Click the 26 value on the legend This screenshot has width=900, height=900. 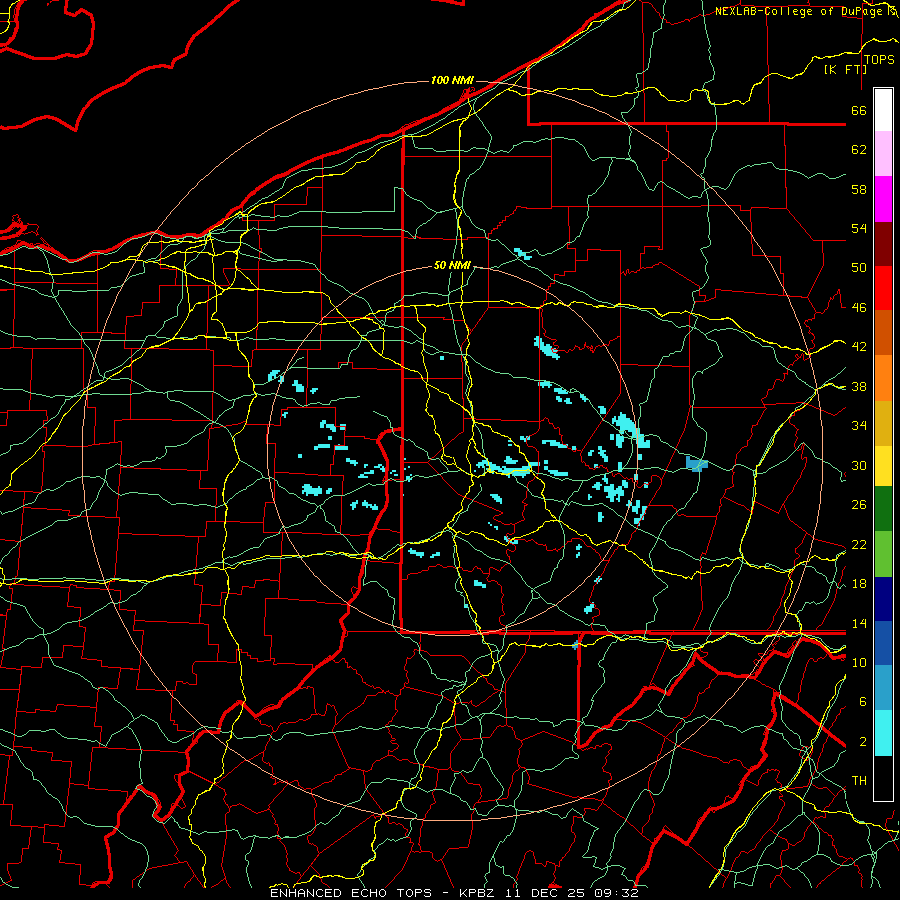click(859, 505)
